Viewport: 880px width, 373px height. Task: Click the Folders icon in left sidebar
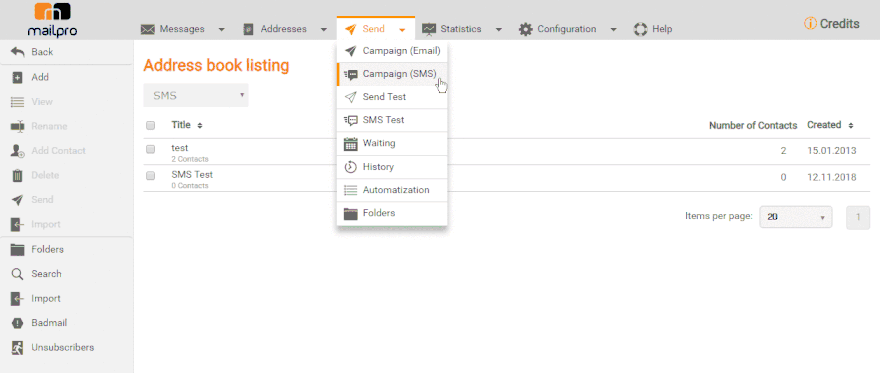pyautogui.click(x=17, y=250)
